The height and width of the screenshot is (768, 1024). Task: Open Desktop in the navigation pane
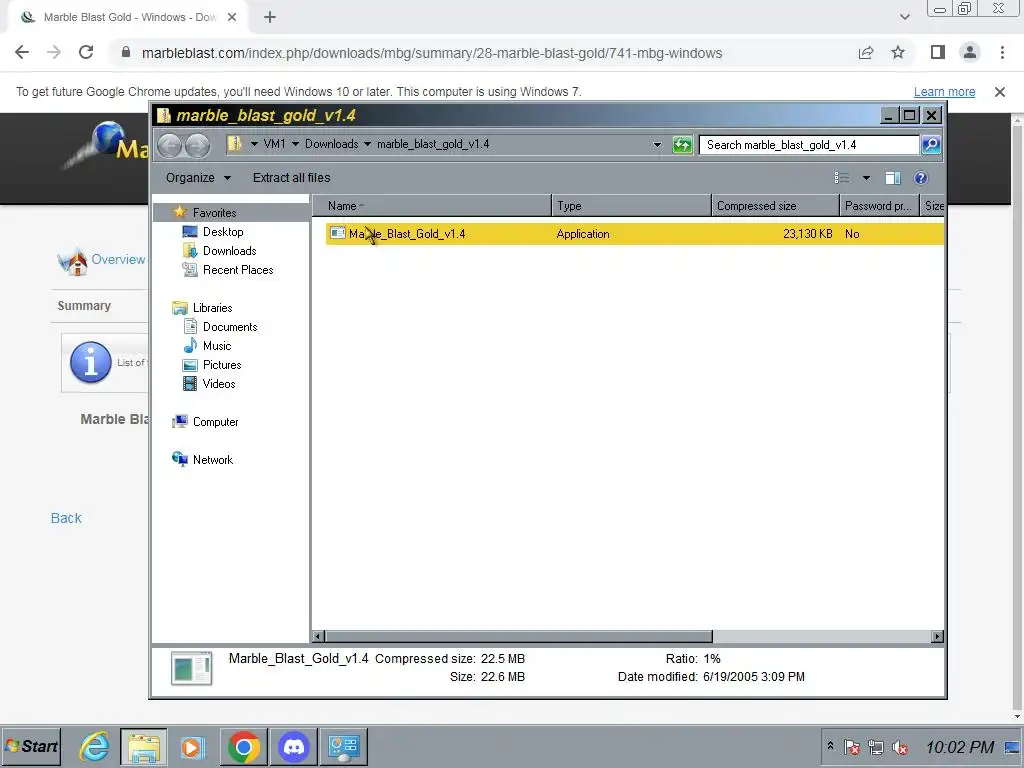pos(223,232)
